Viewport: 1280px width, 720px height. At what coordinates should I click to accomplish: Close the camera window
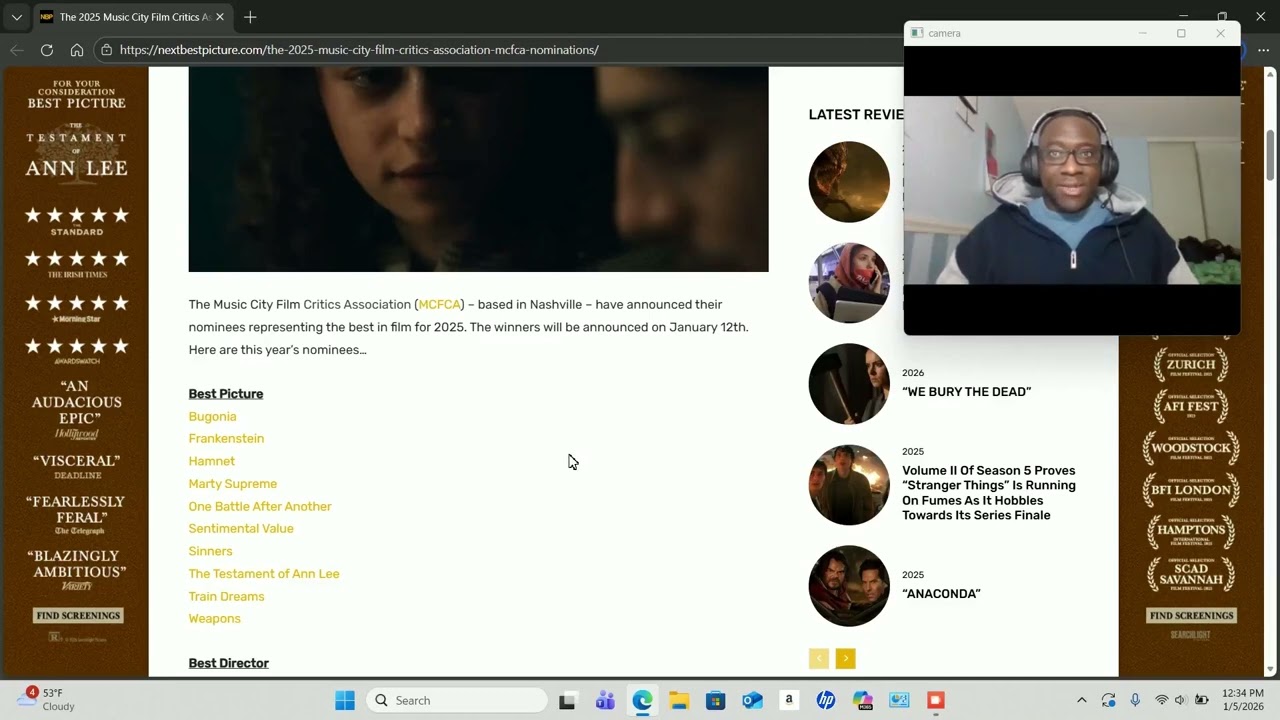tap(1220, 33)
